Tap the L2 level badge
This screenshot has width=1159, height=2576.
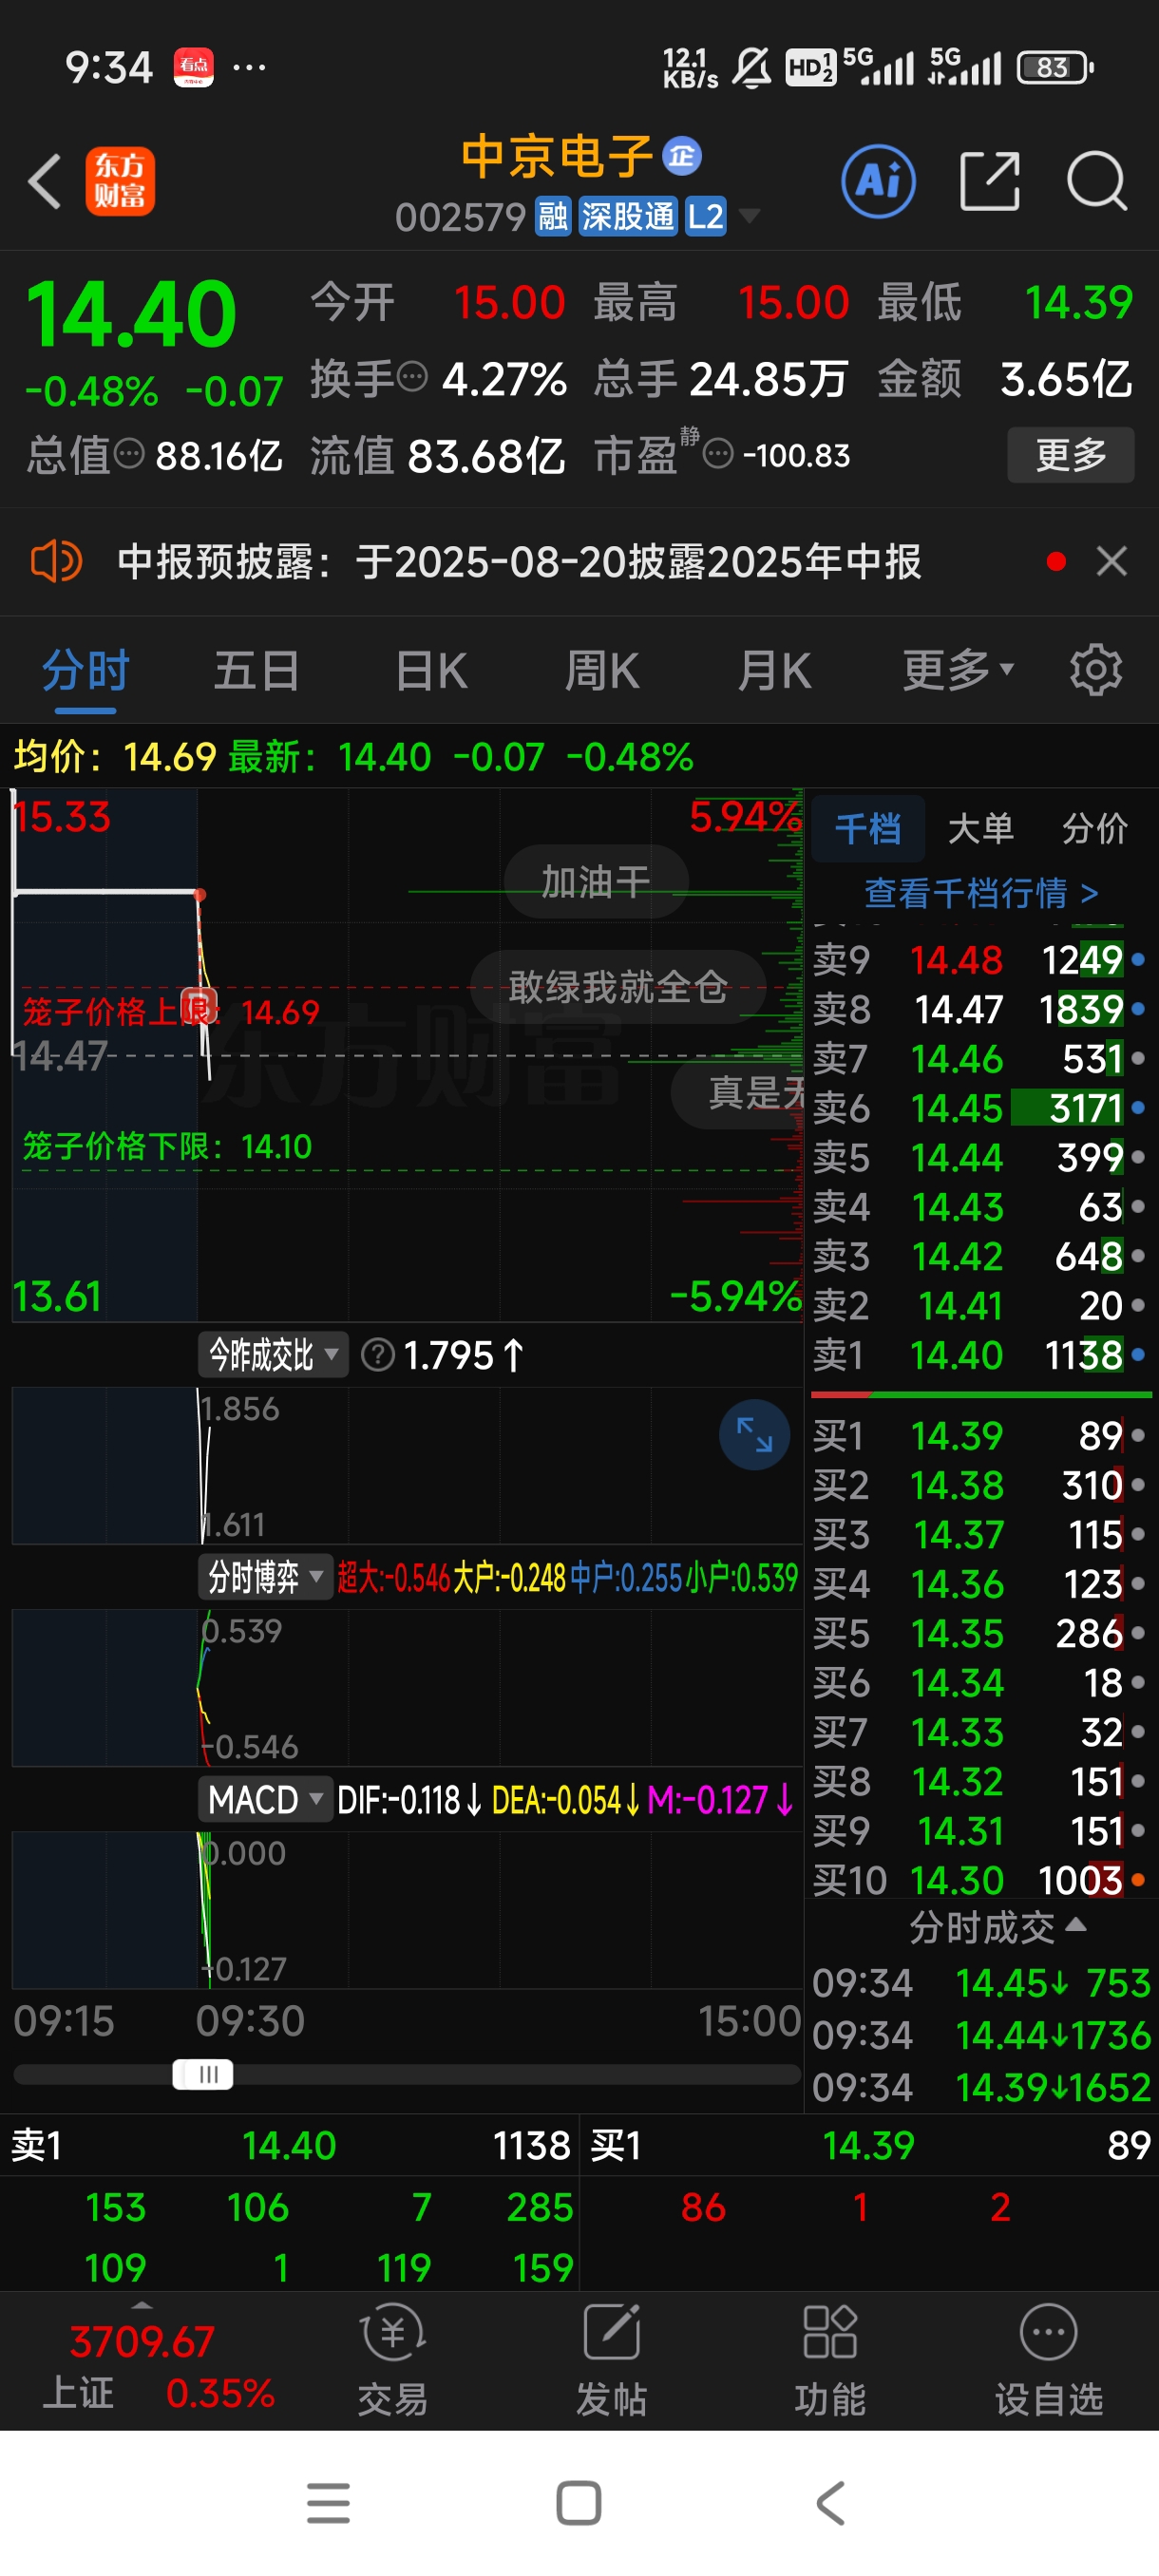click(705, 217)
